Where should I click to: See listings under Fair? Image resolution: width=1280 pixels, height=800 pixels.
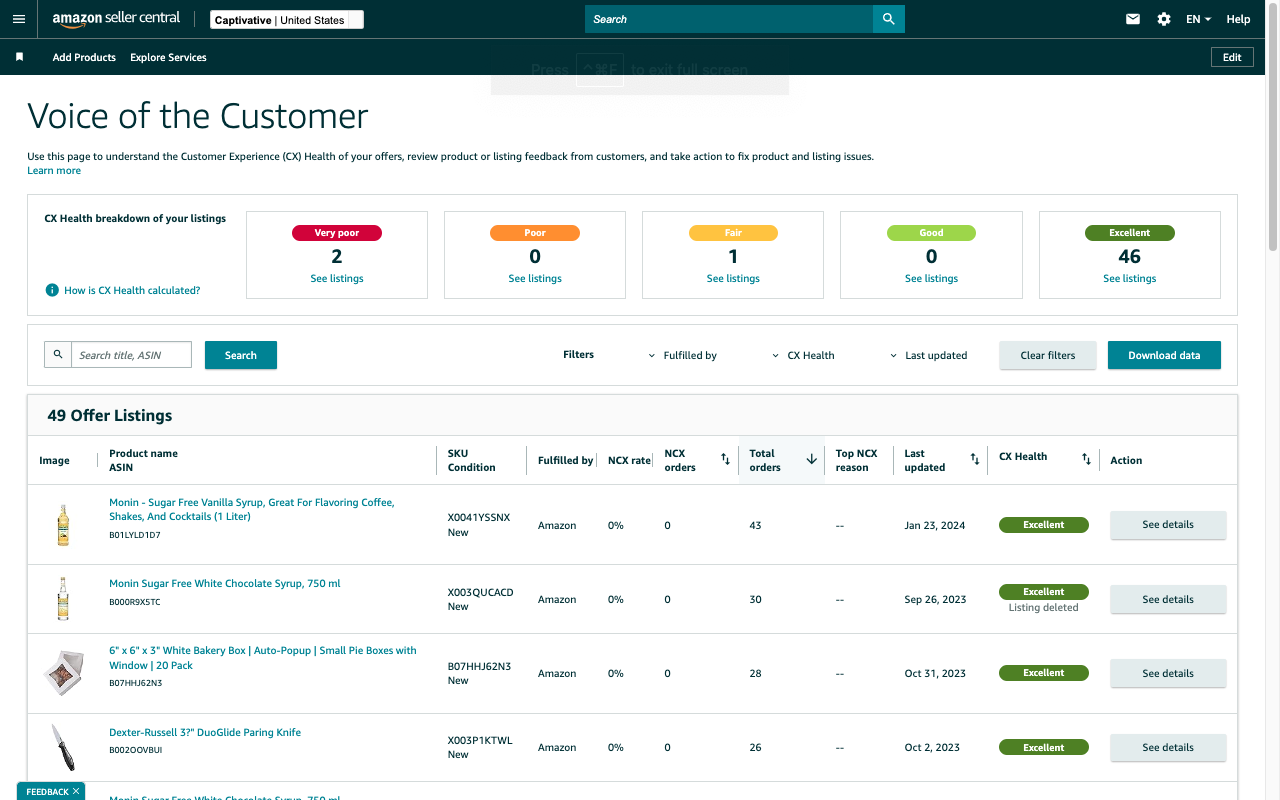click(733, 279)
